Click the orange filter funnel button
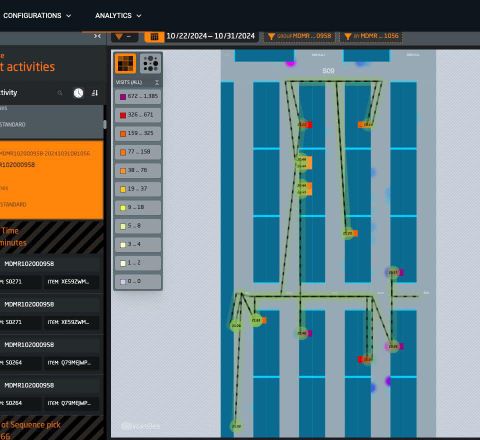Viewport: 480px width, 440px height. [124, 36]
